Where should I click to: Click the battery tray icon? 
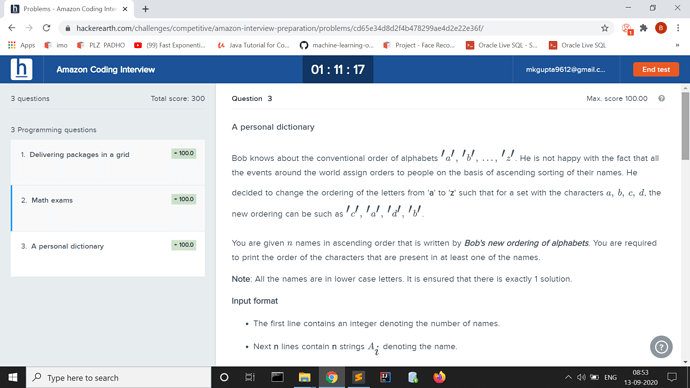595,377
